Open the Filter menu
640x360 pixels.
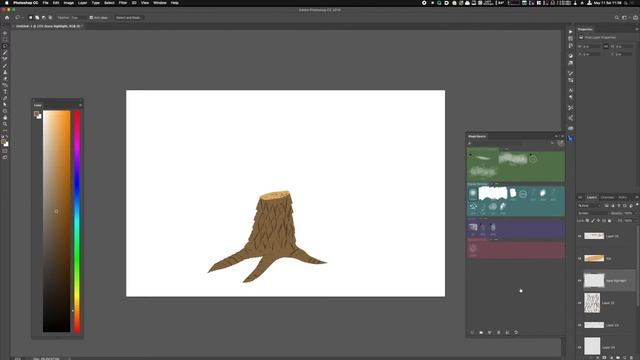click(123, 3)
